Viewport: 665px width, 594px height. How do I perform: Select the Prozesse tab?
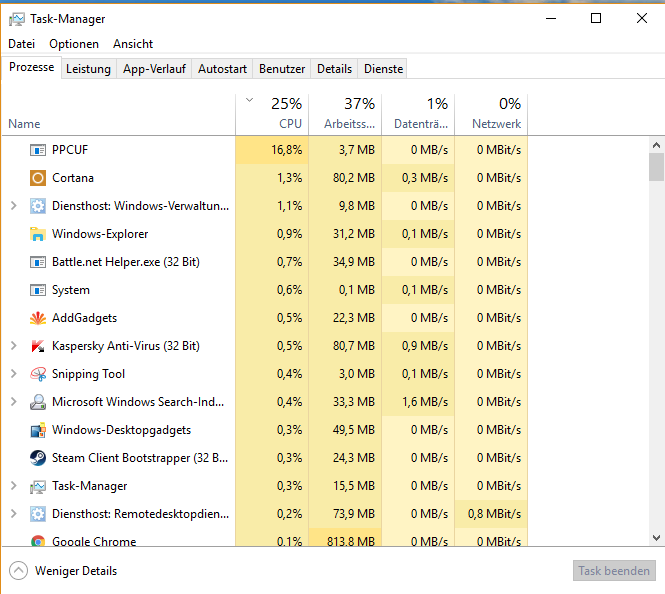32,67
